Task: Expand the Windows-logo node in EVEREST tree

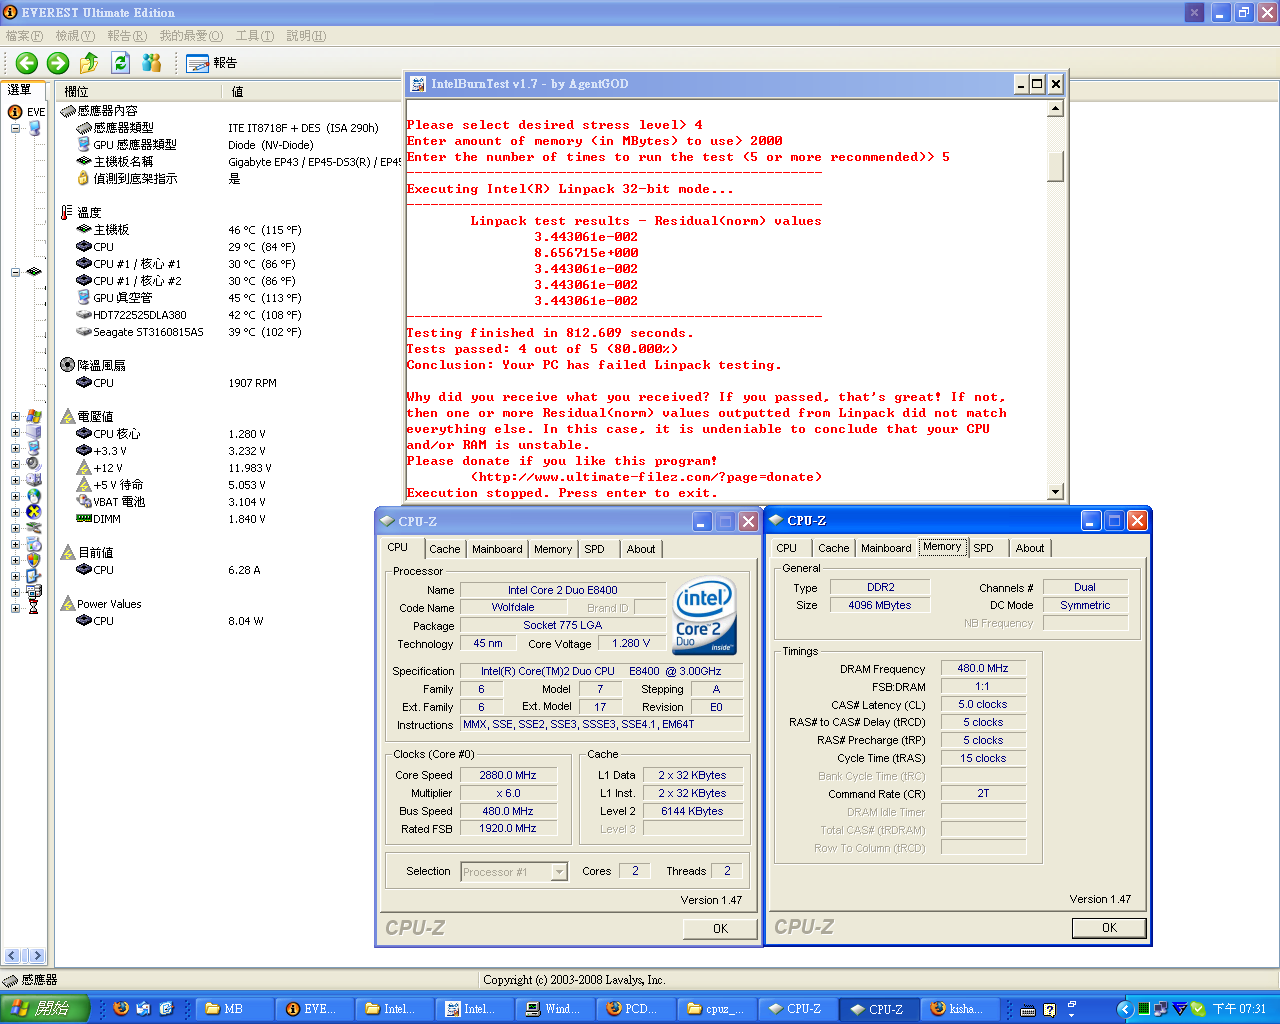Action: 15,416
